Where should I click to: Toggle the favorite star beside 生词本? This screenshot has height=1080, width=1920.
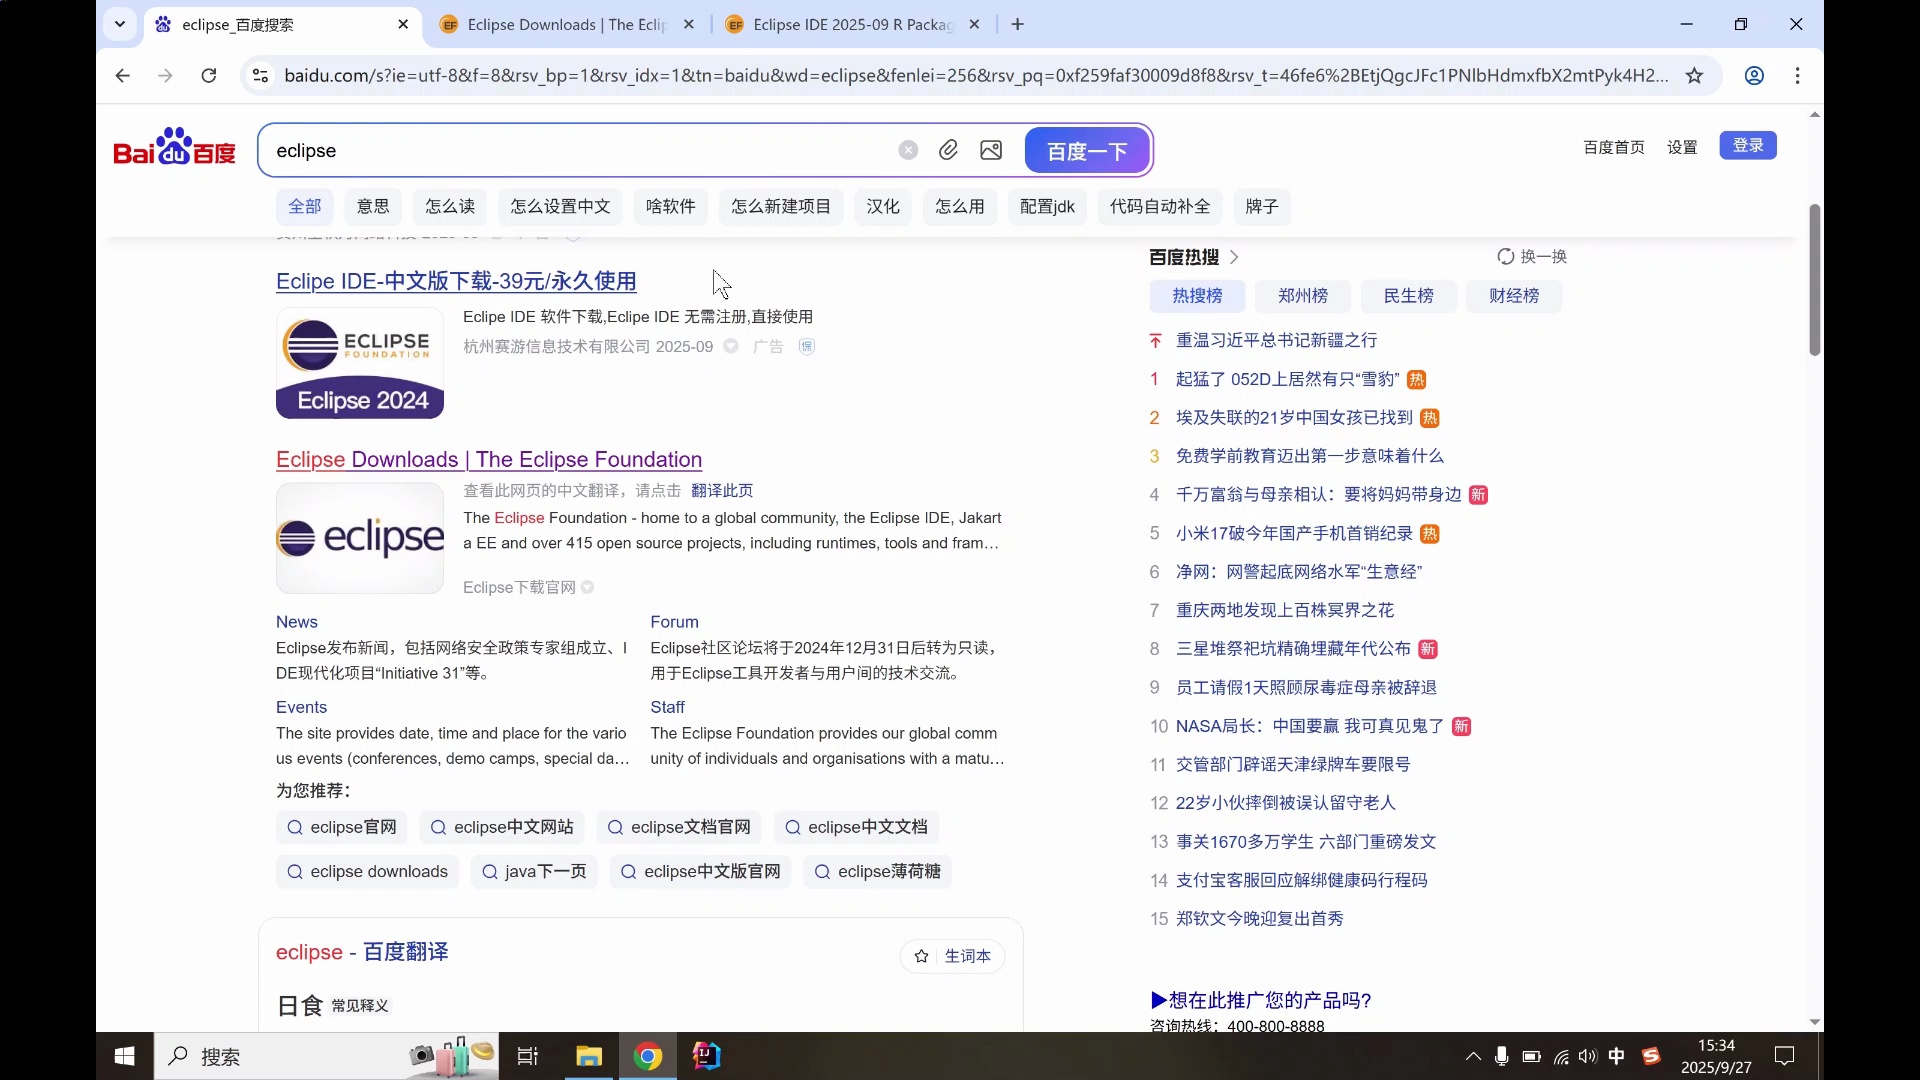point(922,956)
